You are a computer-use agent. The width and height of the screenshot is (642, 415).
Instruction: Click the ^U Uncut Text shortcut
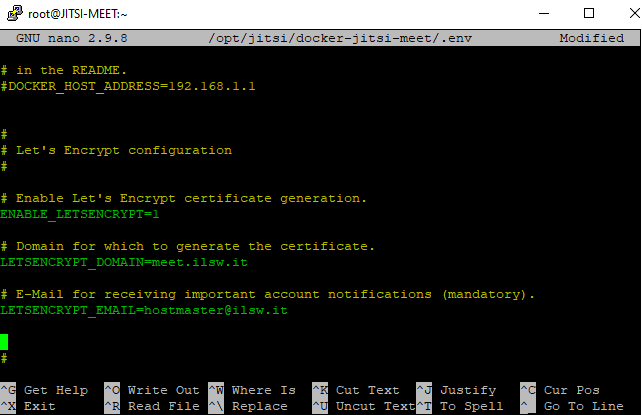pos(364,406)
